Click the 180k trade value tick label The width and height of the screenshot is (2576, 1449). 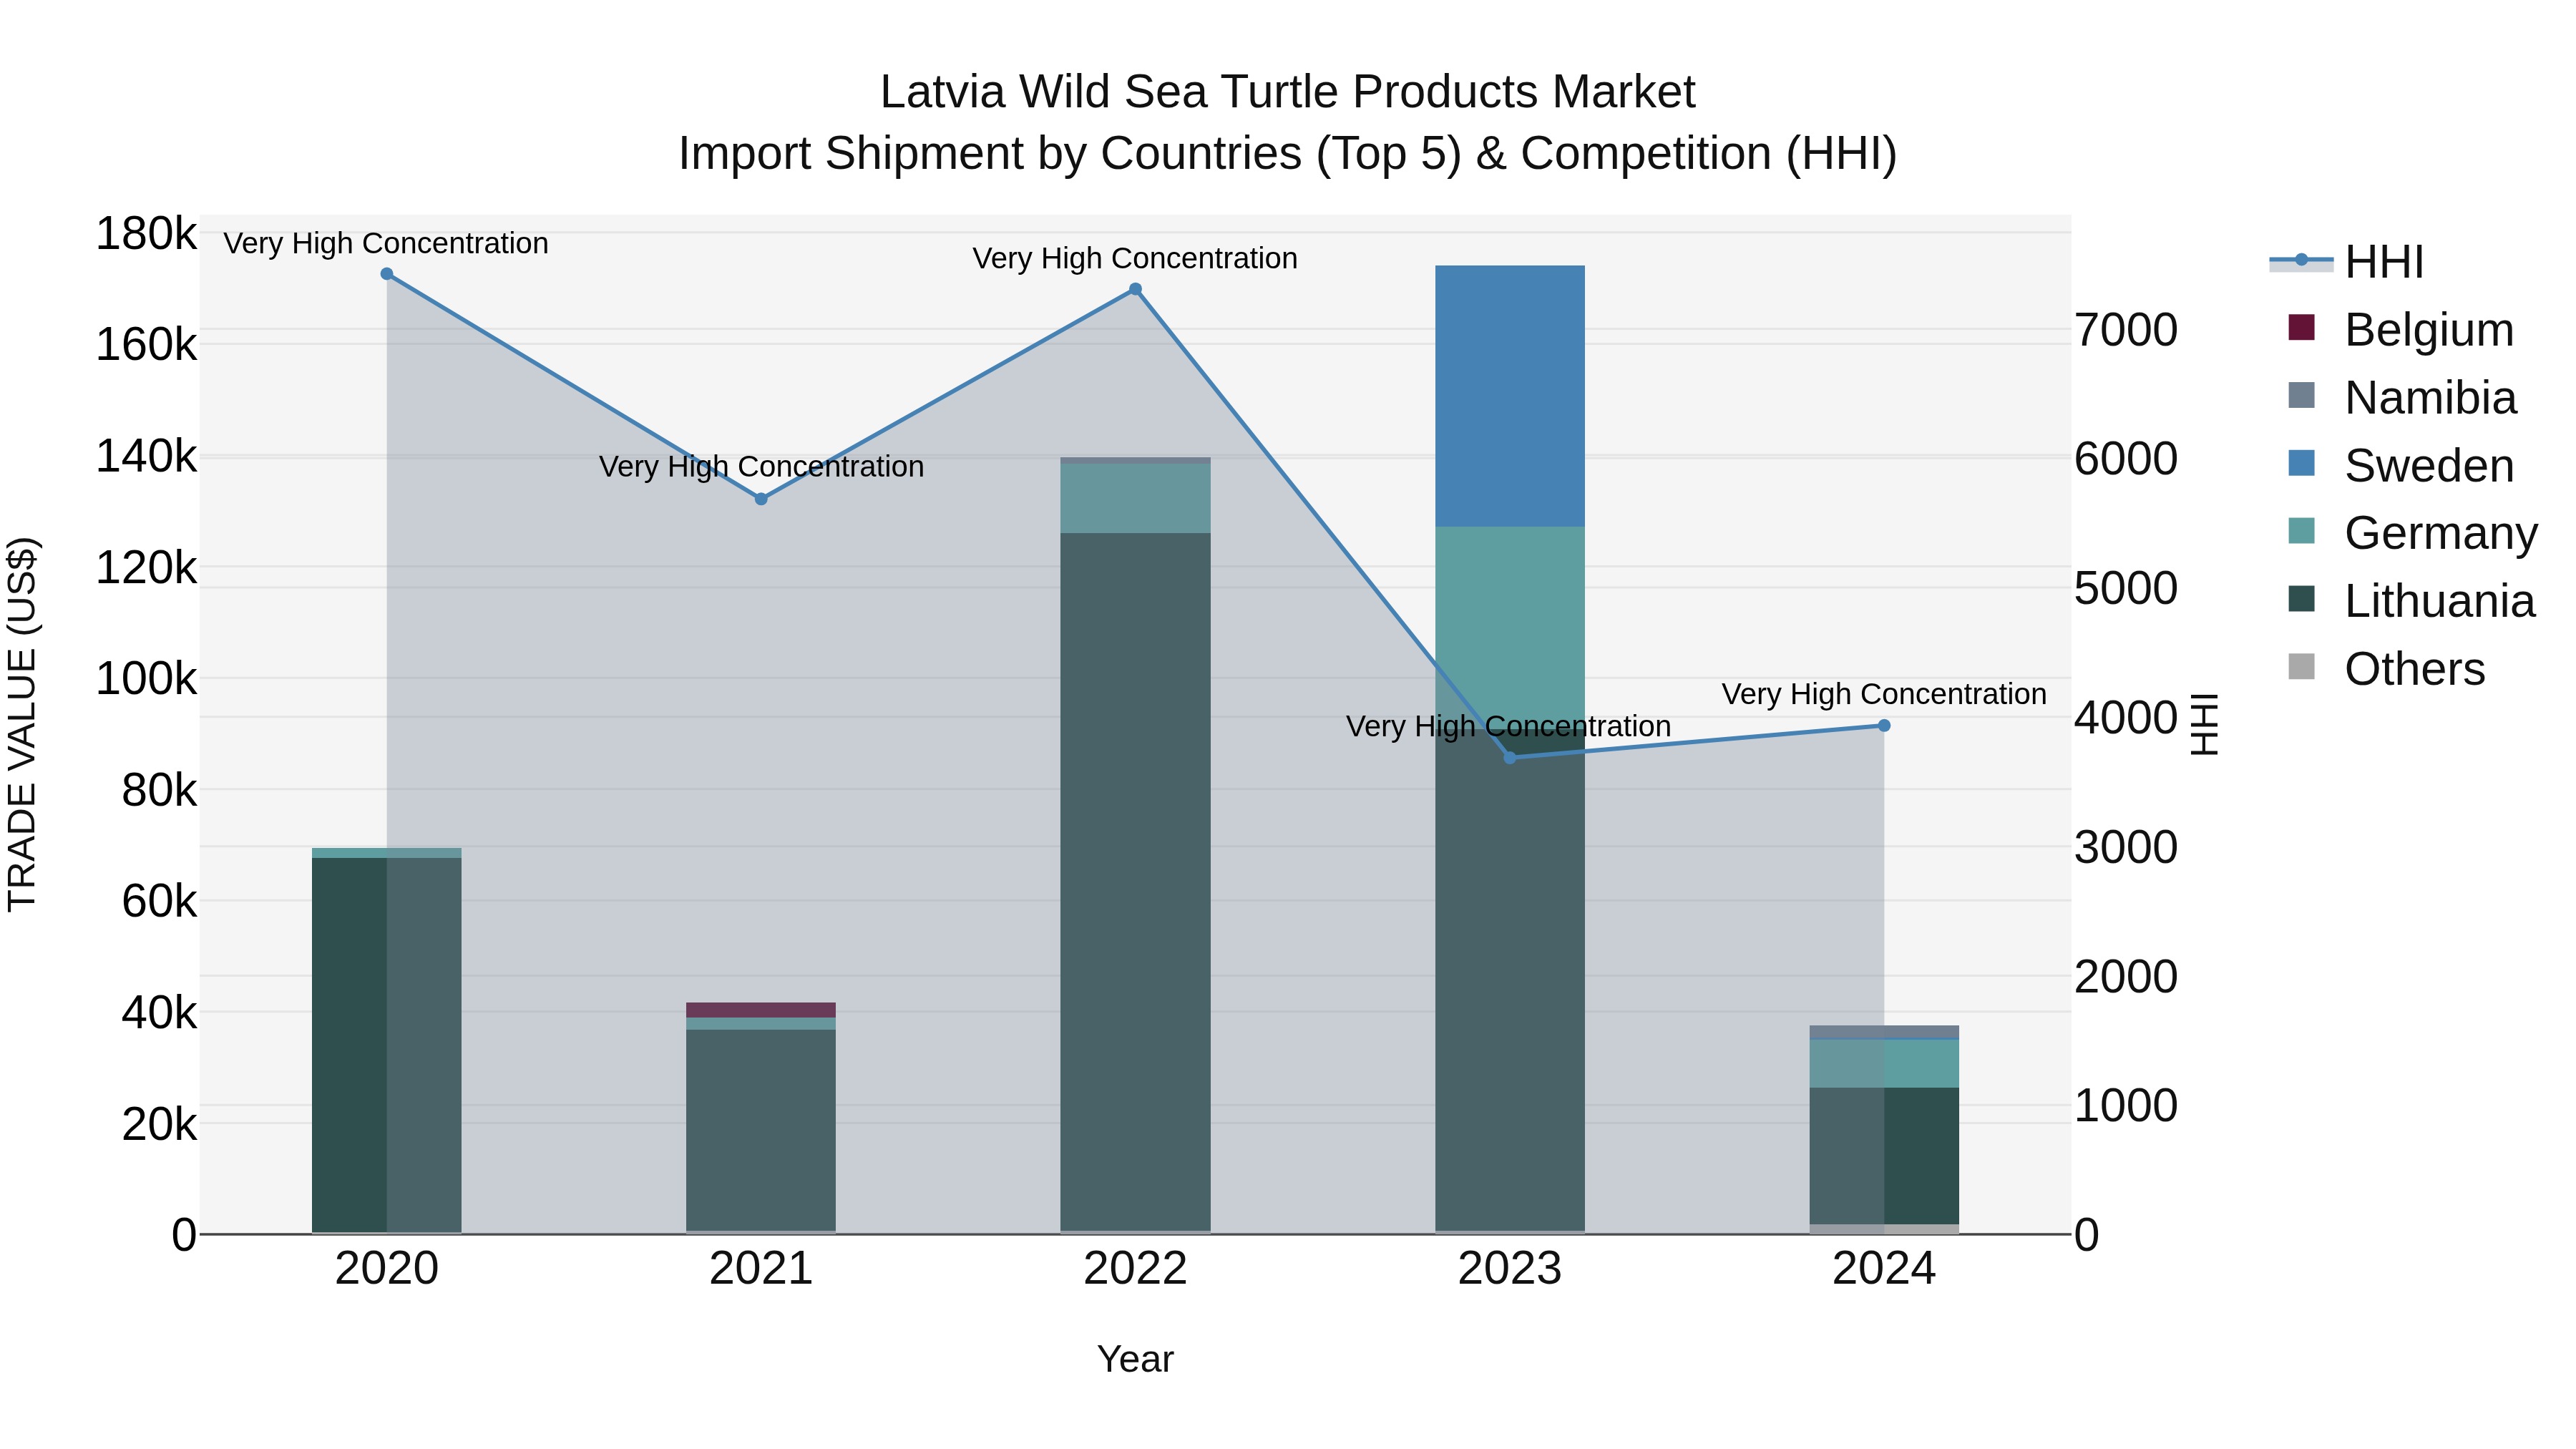(146, 234)
